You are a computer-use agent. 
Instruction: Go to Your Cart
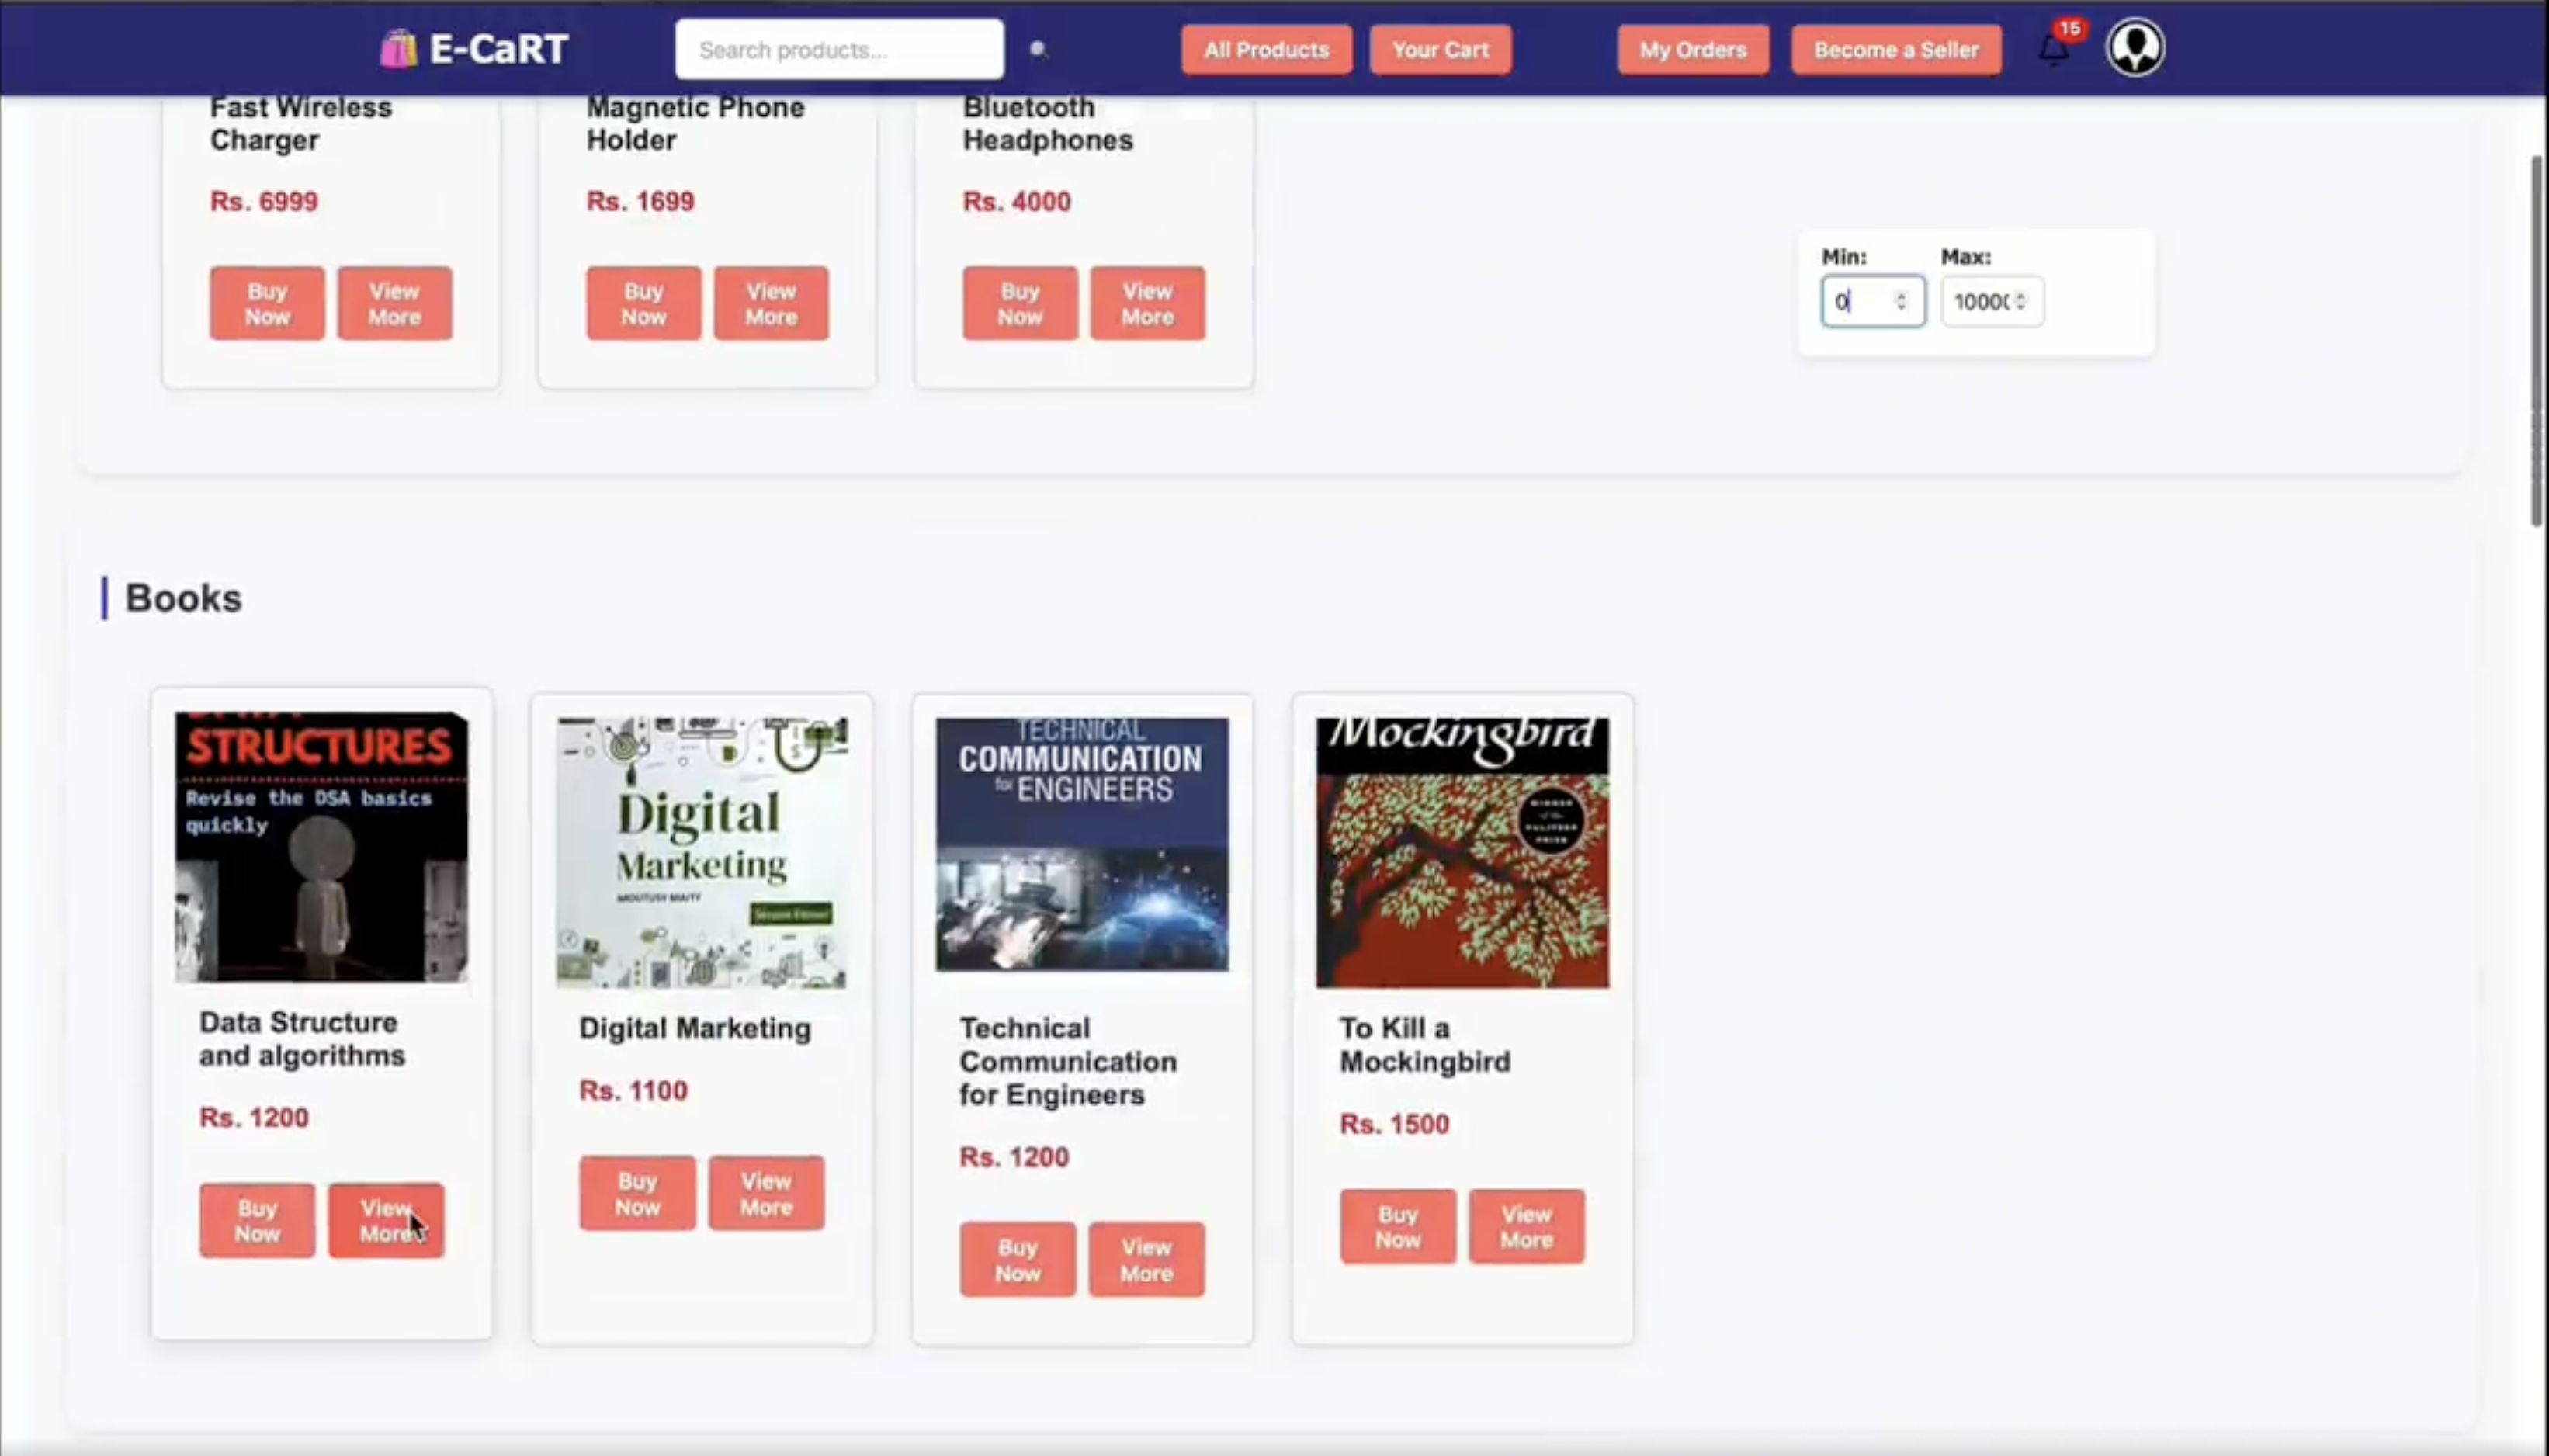[x=1439, y=50]
